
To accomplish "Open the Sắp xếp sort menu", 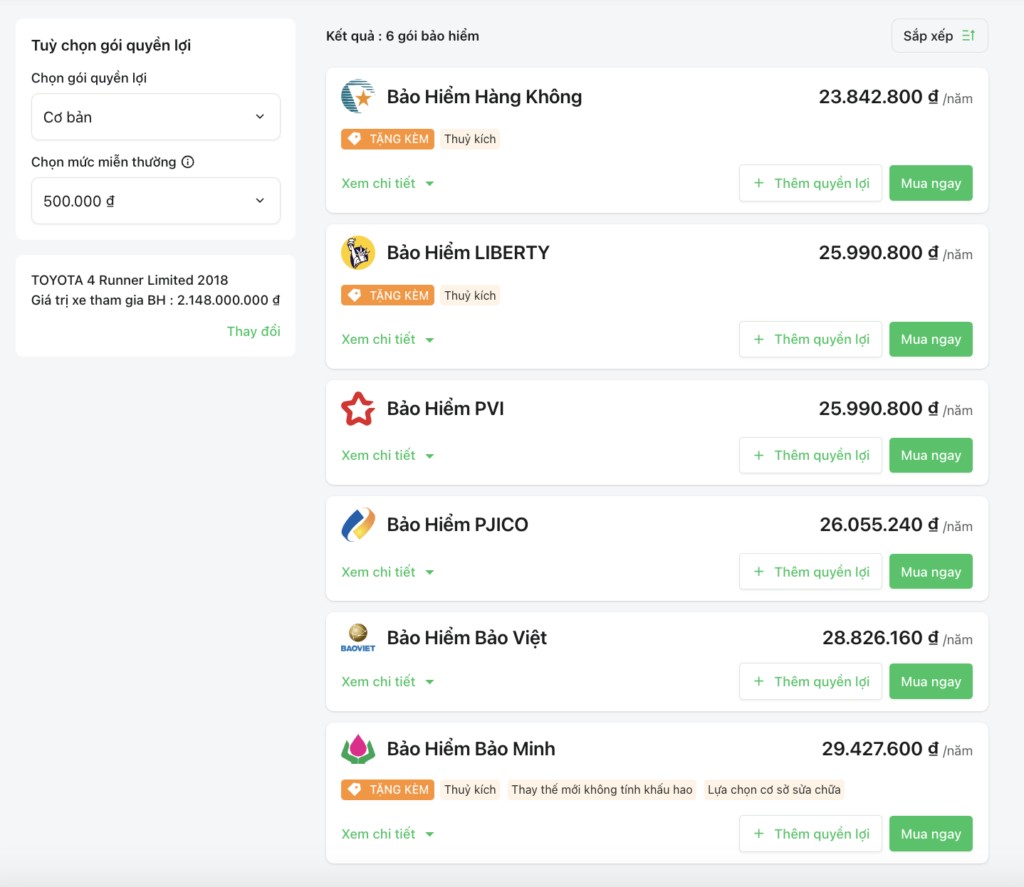I will [x=939, y=36].
